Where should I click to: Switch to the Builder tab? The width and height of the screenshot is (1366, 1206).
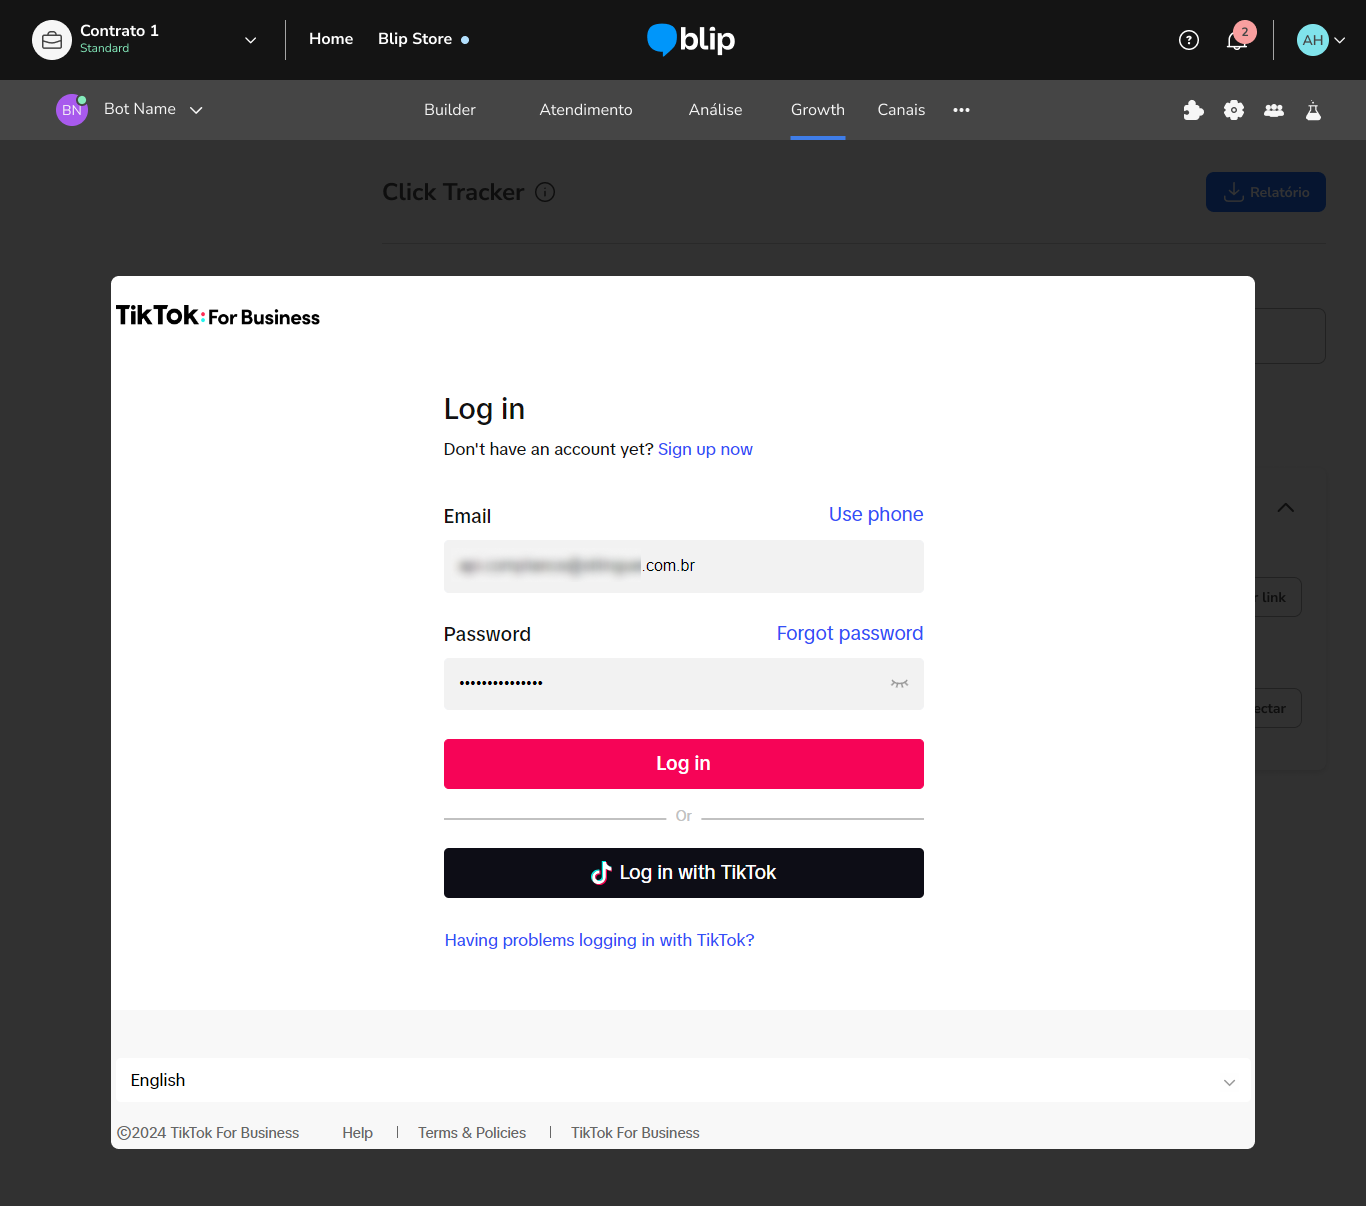(x=450, y=110)
